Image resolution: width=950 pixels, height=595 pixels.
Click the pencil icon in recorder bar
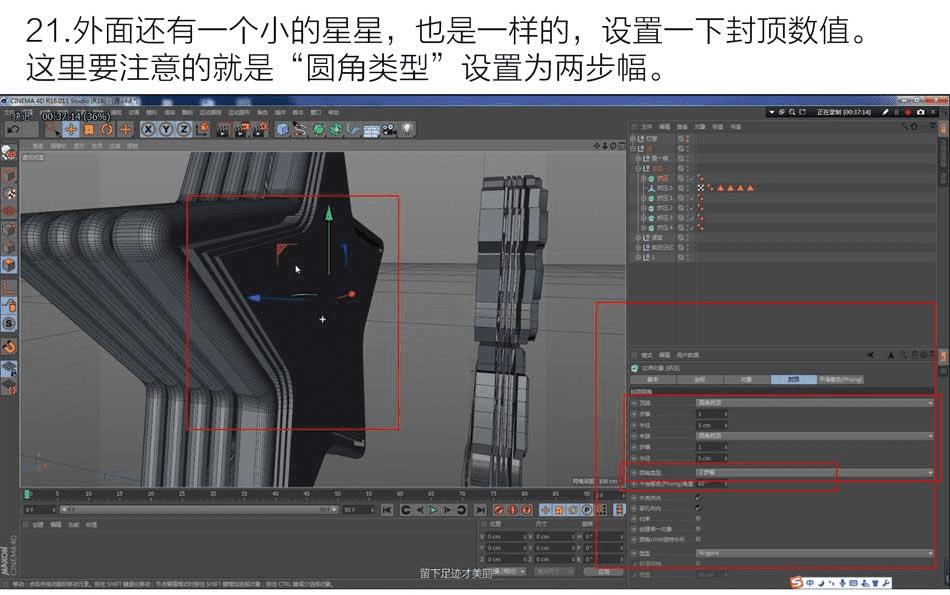click(885, 112)
